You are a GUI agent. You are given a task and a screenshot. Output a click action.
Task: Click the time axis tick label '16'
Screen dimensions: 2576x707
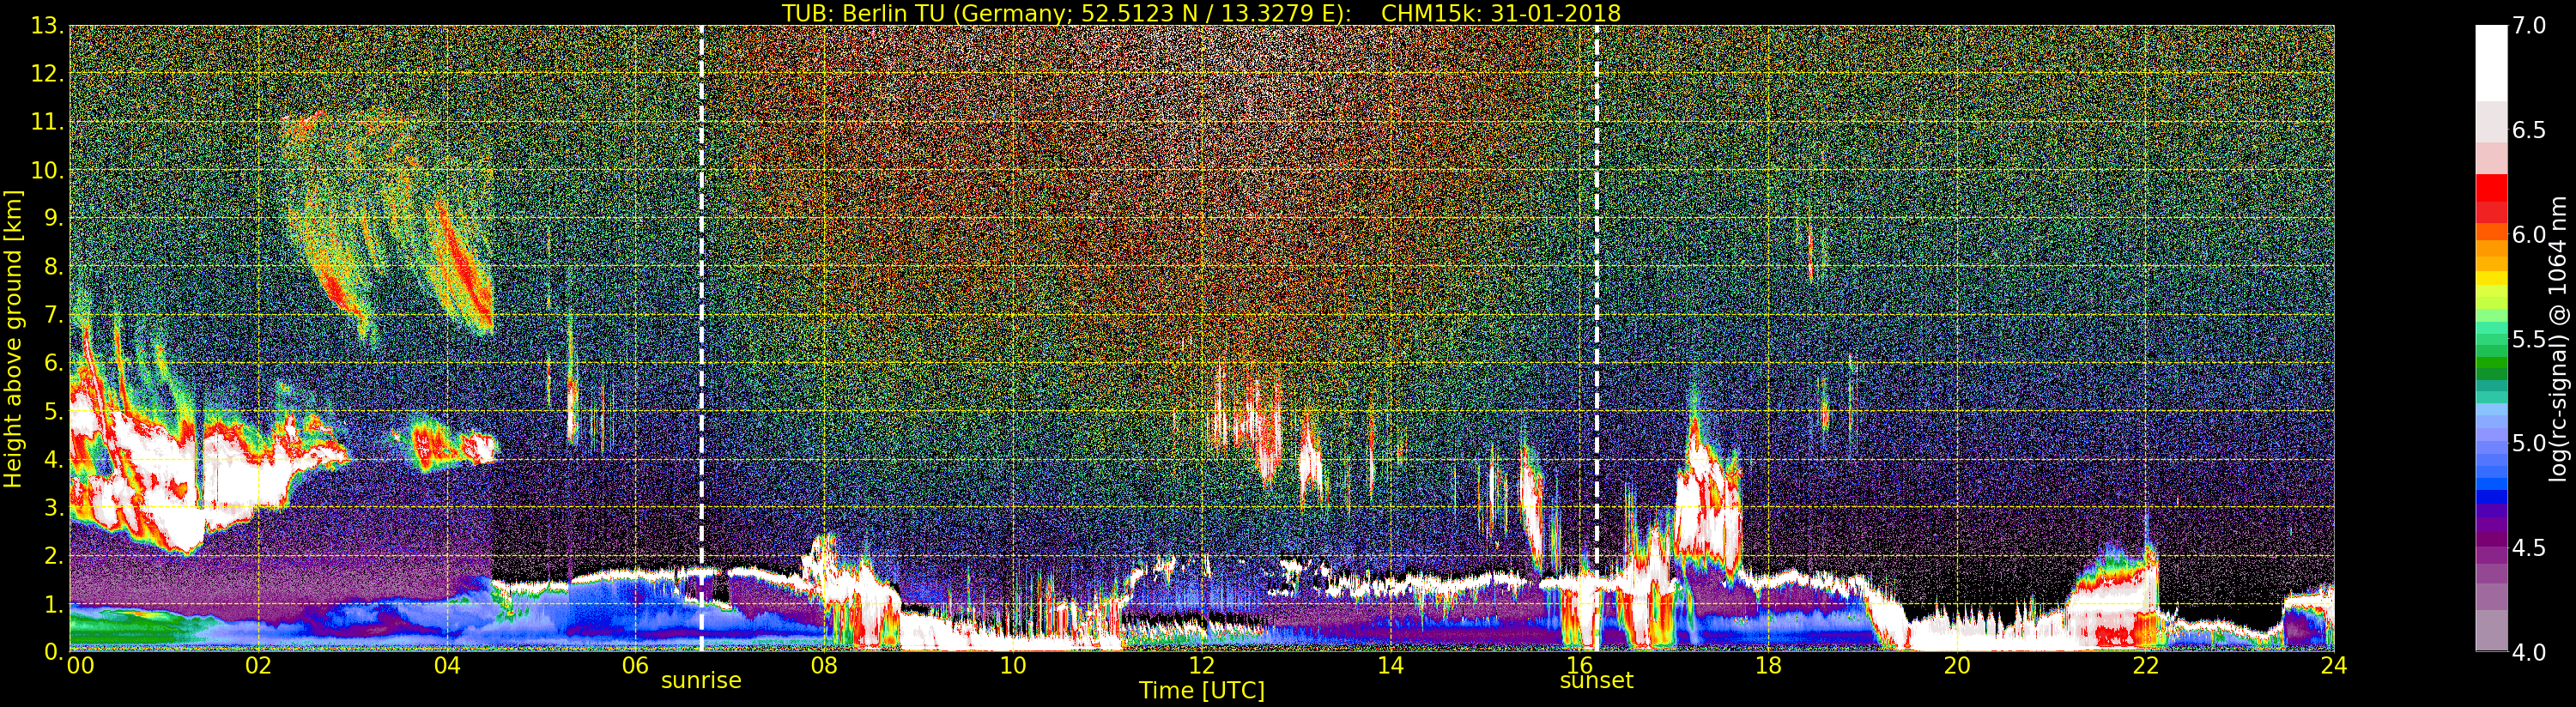click(x=1579, y=665)
